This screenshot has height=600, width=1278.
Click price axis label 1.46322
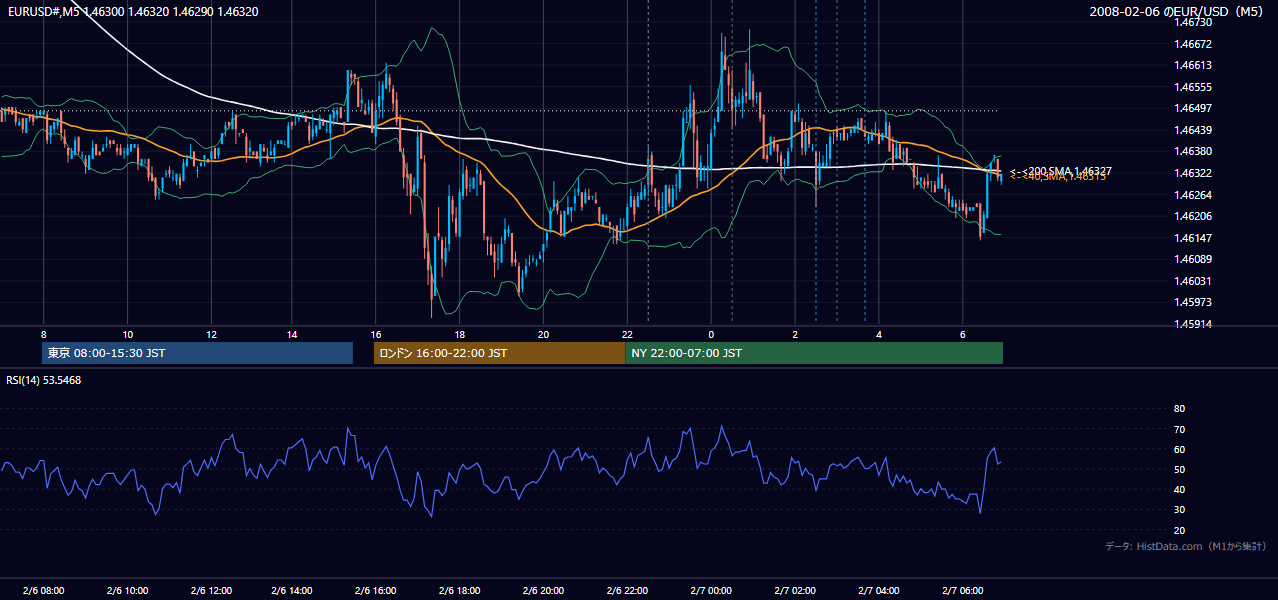pos(1194,173)
